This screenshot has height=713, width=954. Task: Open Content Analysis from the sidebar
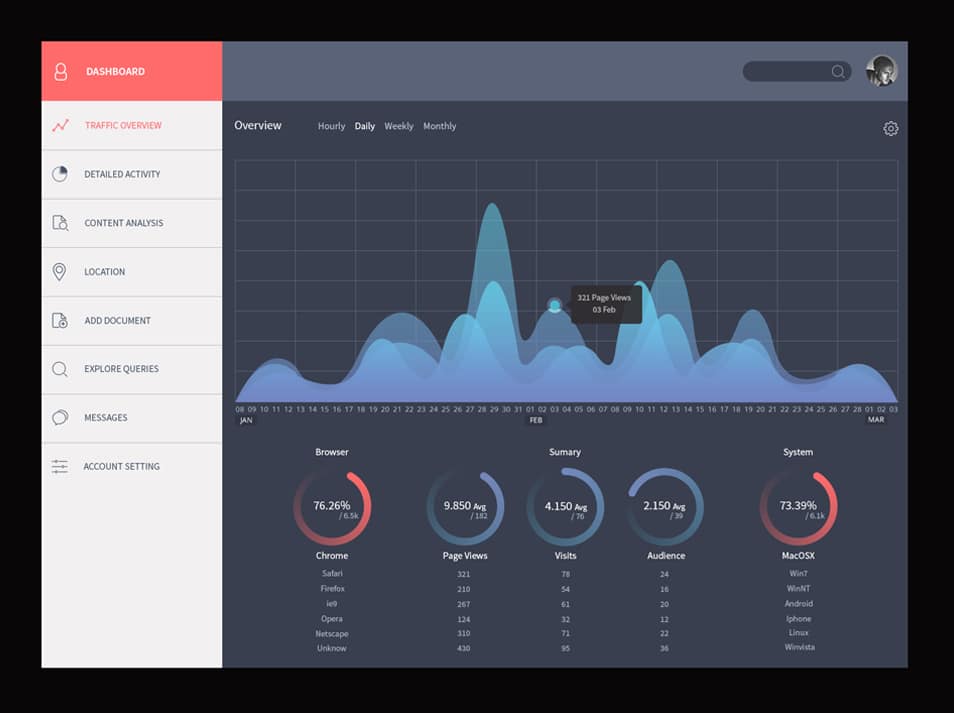pyautogui.click(x=59, y=222)
